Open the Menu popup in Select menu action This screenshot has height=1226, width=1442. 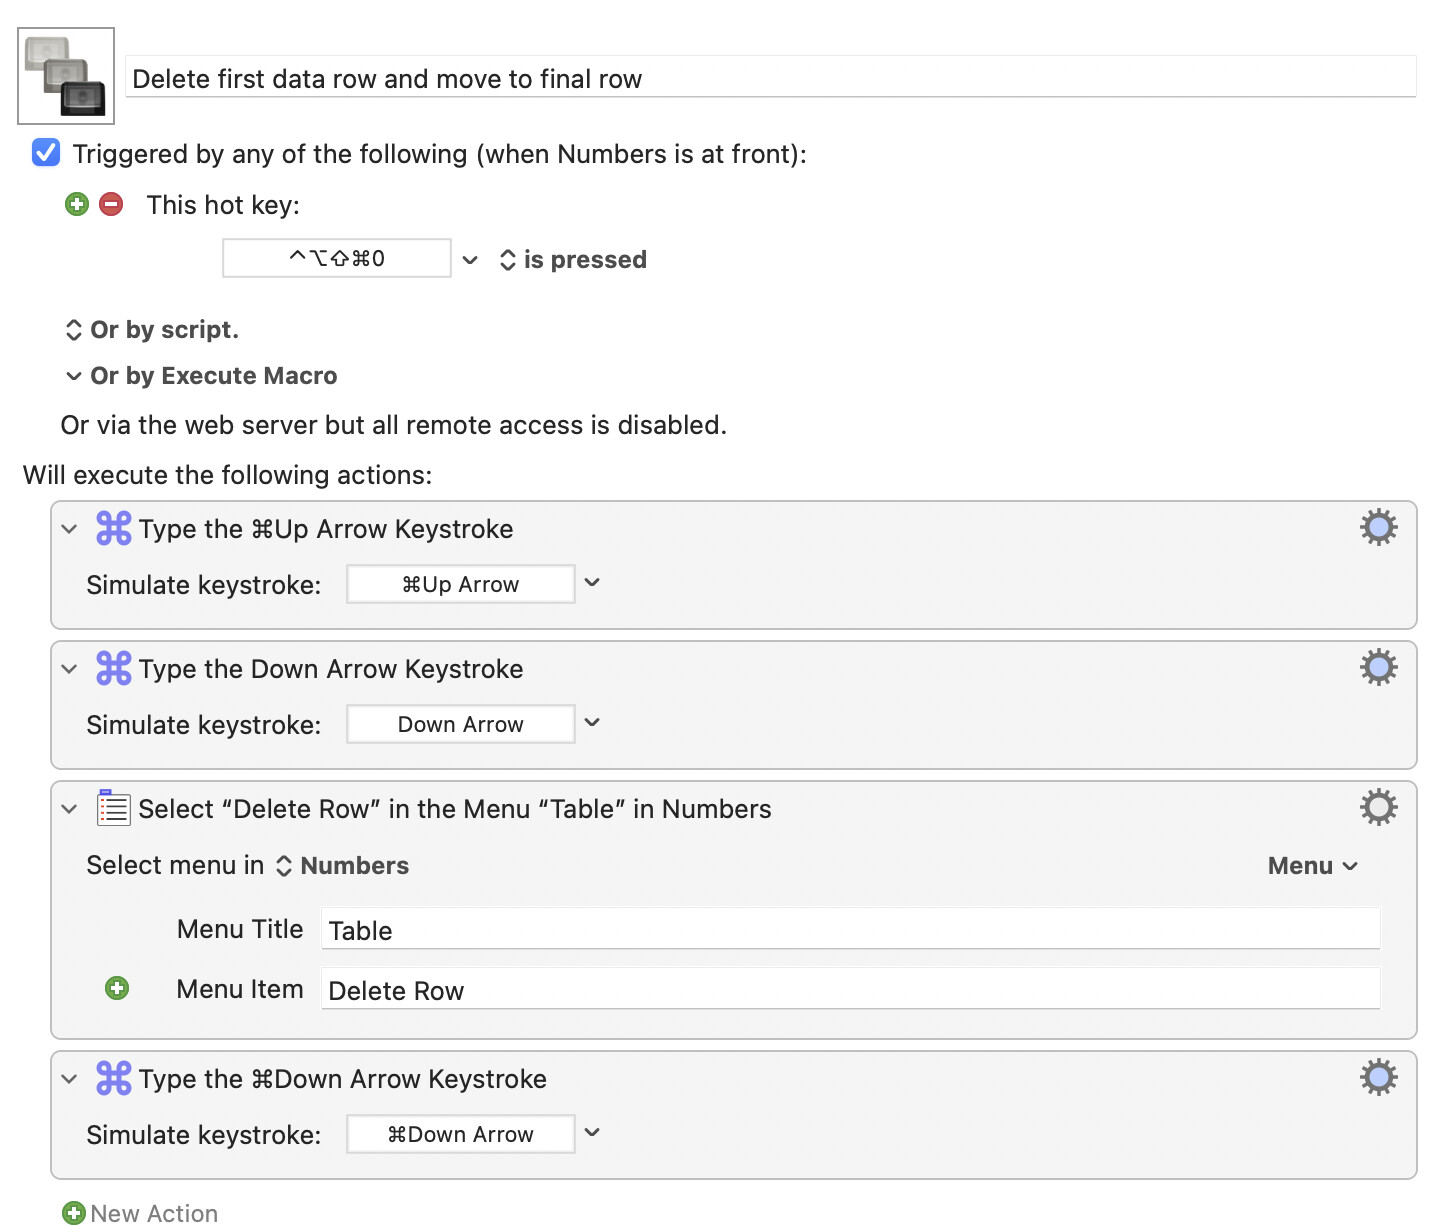(1312, 866)
